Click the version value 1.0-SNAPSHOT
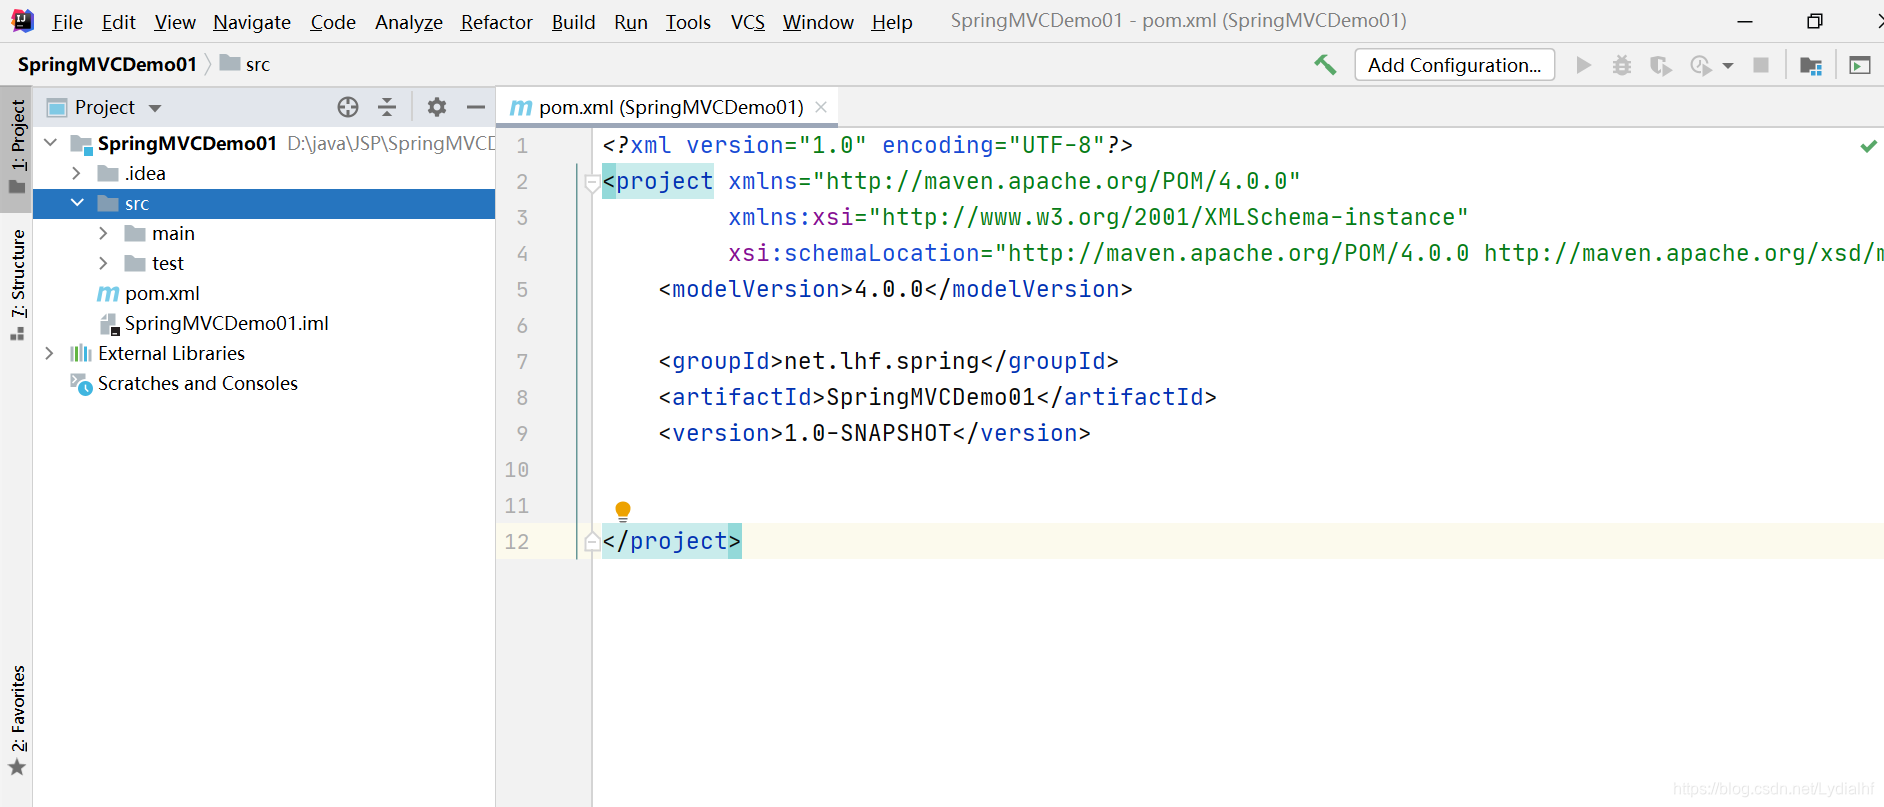 click(868, 433)
